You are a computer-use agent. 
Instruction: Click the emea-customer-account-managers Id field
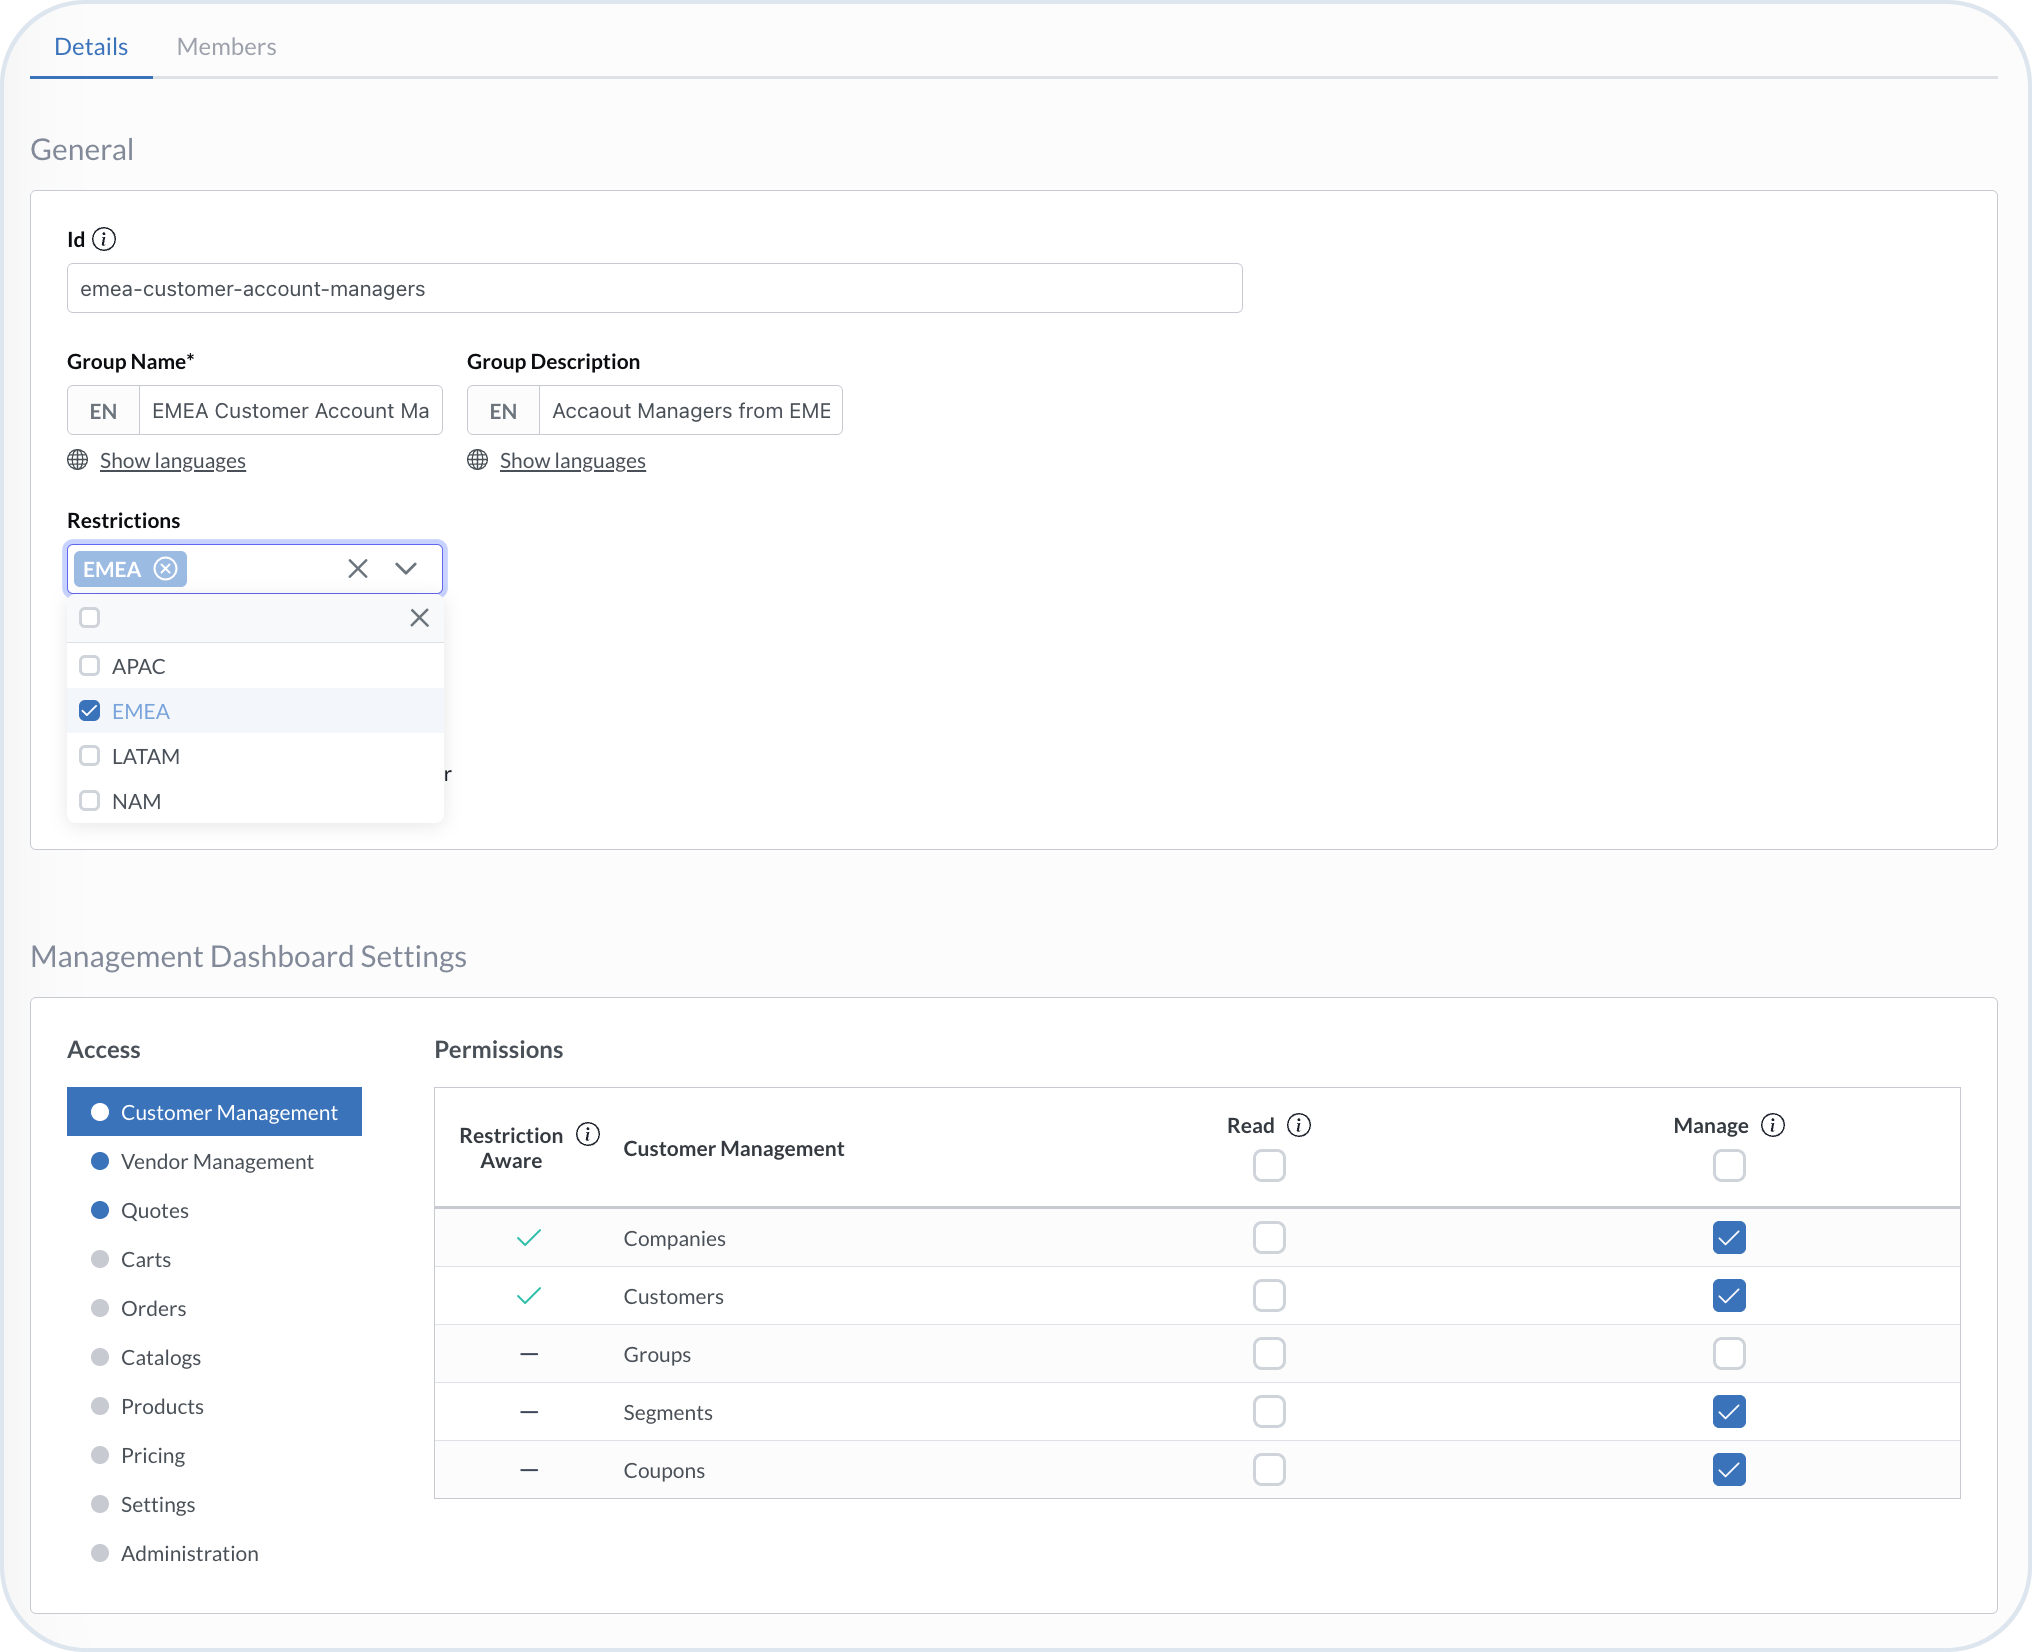pyautogui.click(x=654, y=288)
